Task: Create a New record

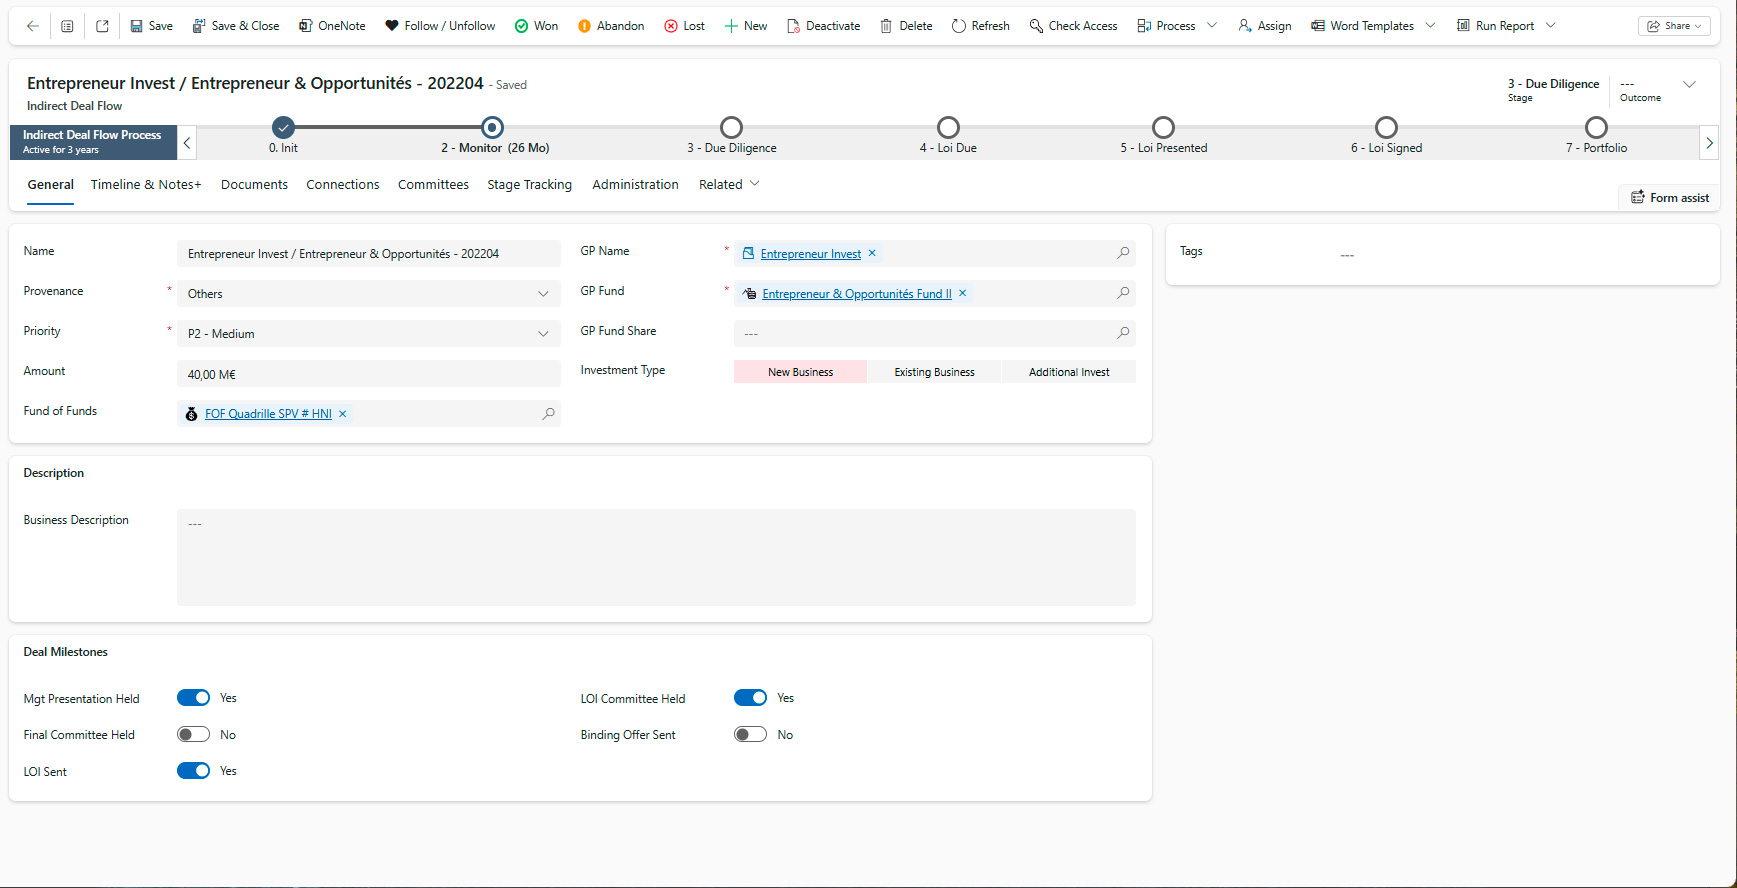Action: tap(746, 26)
